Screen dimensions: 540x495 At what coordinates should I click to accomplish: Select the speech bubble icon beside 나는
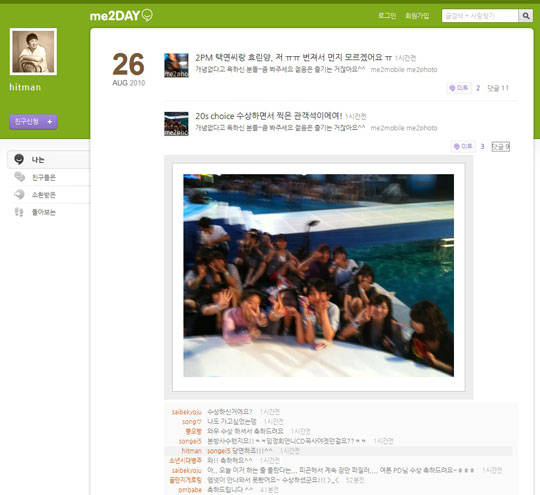click(x=19, y=159)
